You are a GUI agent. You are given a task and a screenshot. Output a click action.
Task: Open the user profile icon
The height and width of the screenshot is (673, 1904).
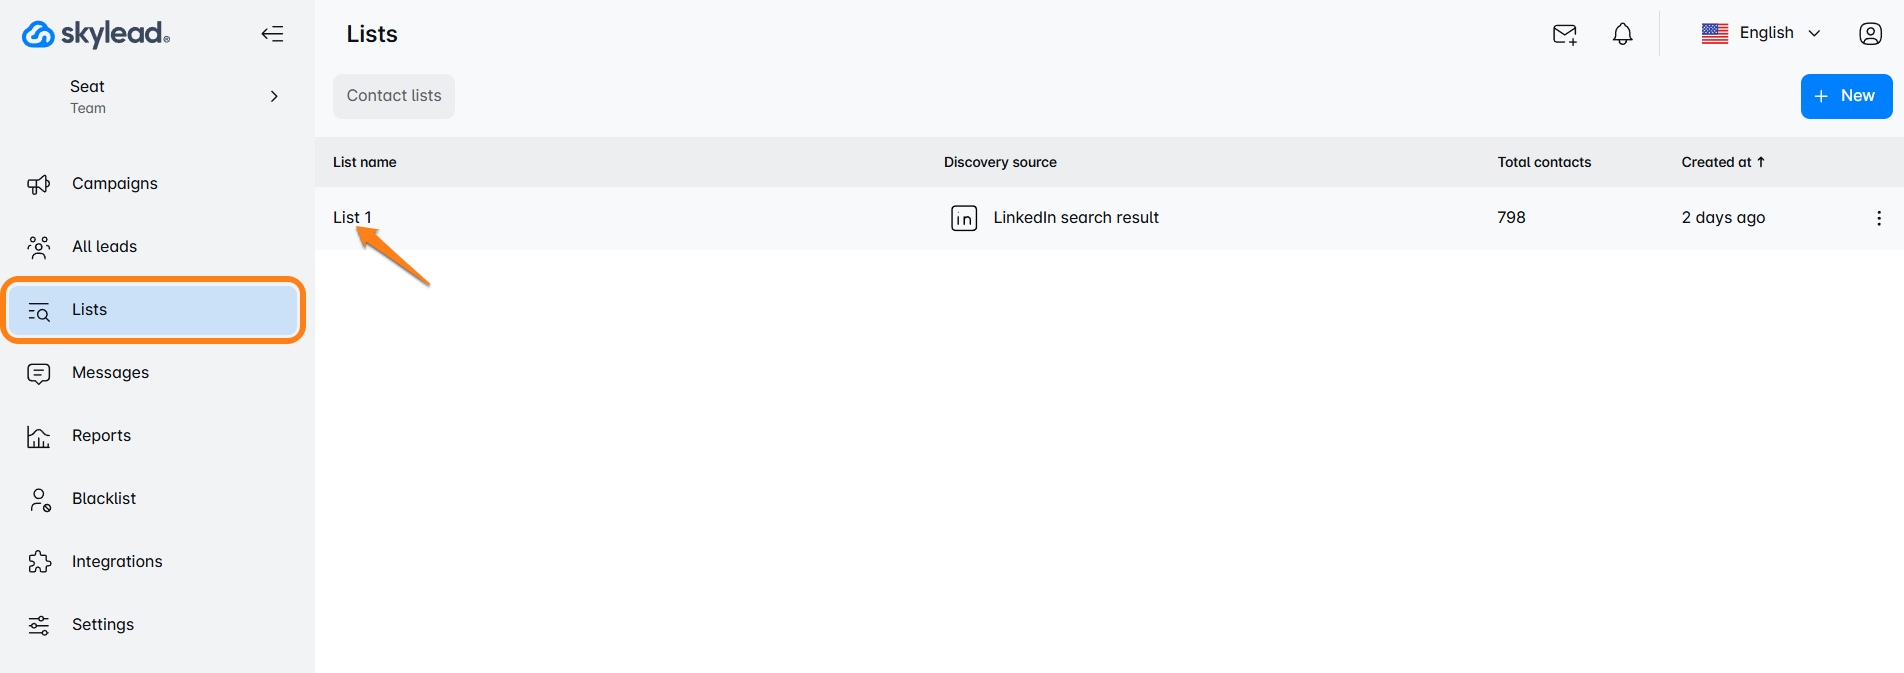[1870, 34]
